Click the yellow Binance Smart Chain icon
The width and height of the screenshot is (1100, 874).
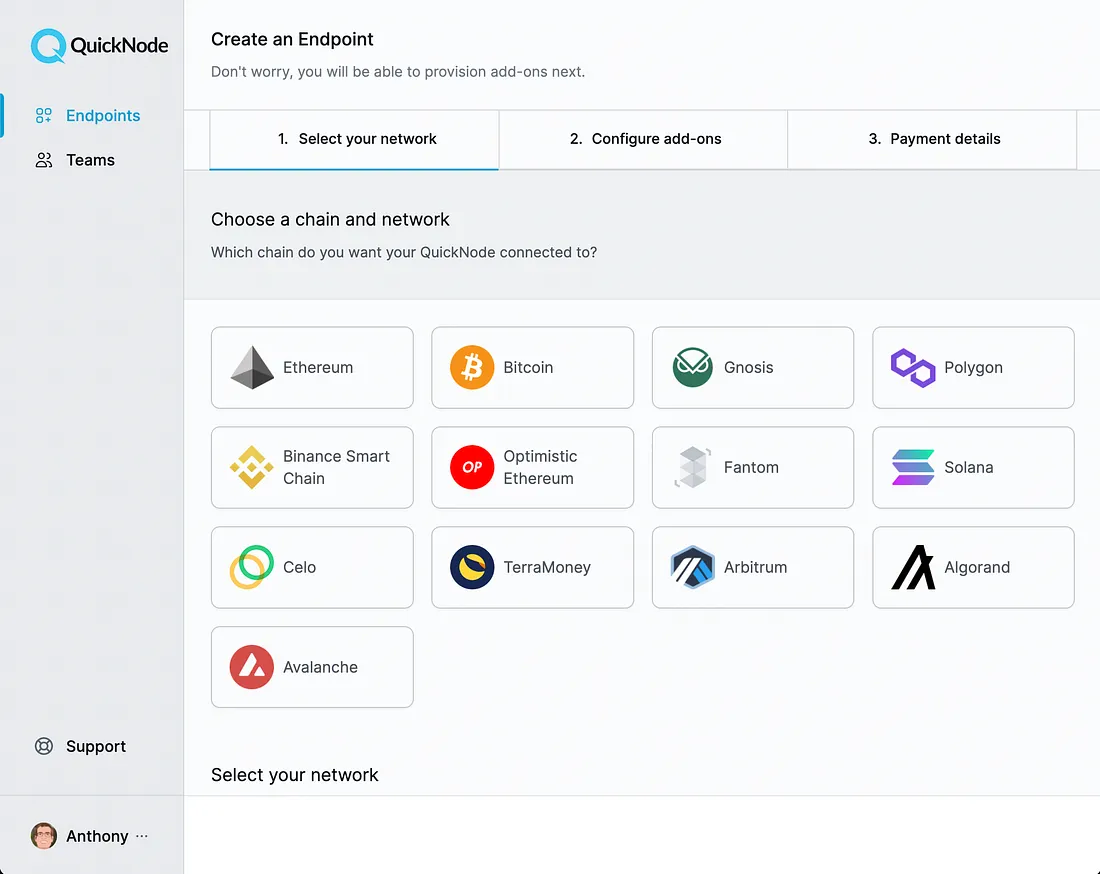(252, 468)
